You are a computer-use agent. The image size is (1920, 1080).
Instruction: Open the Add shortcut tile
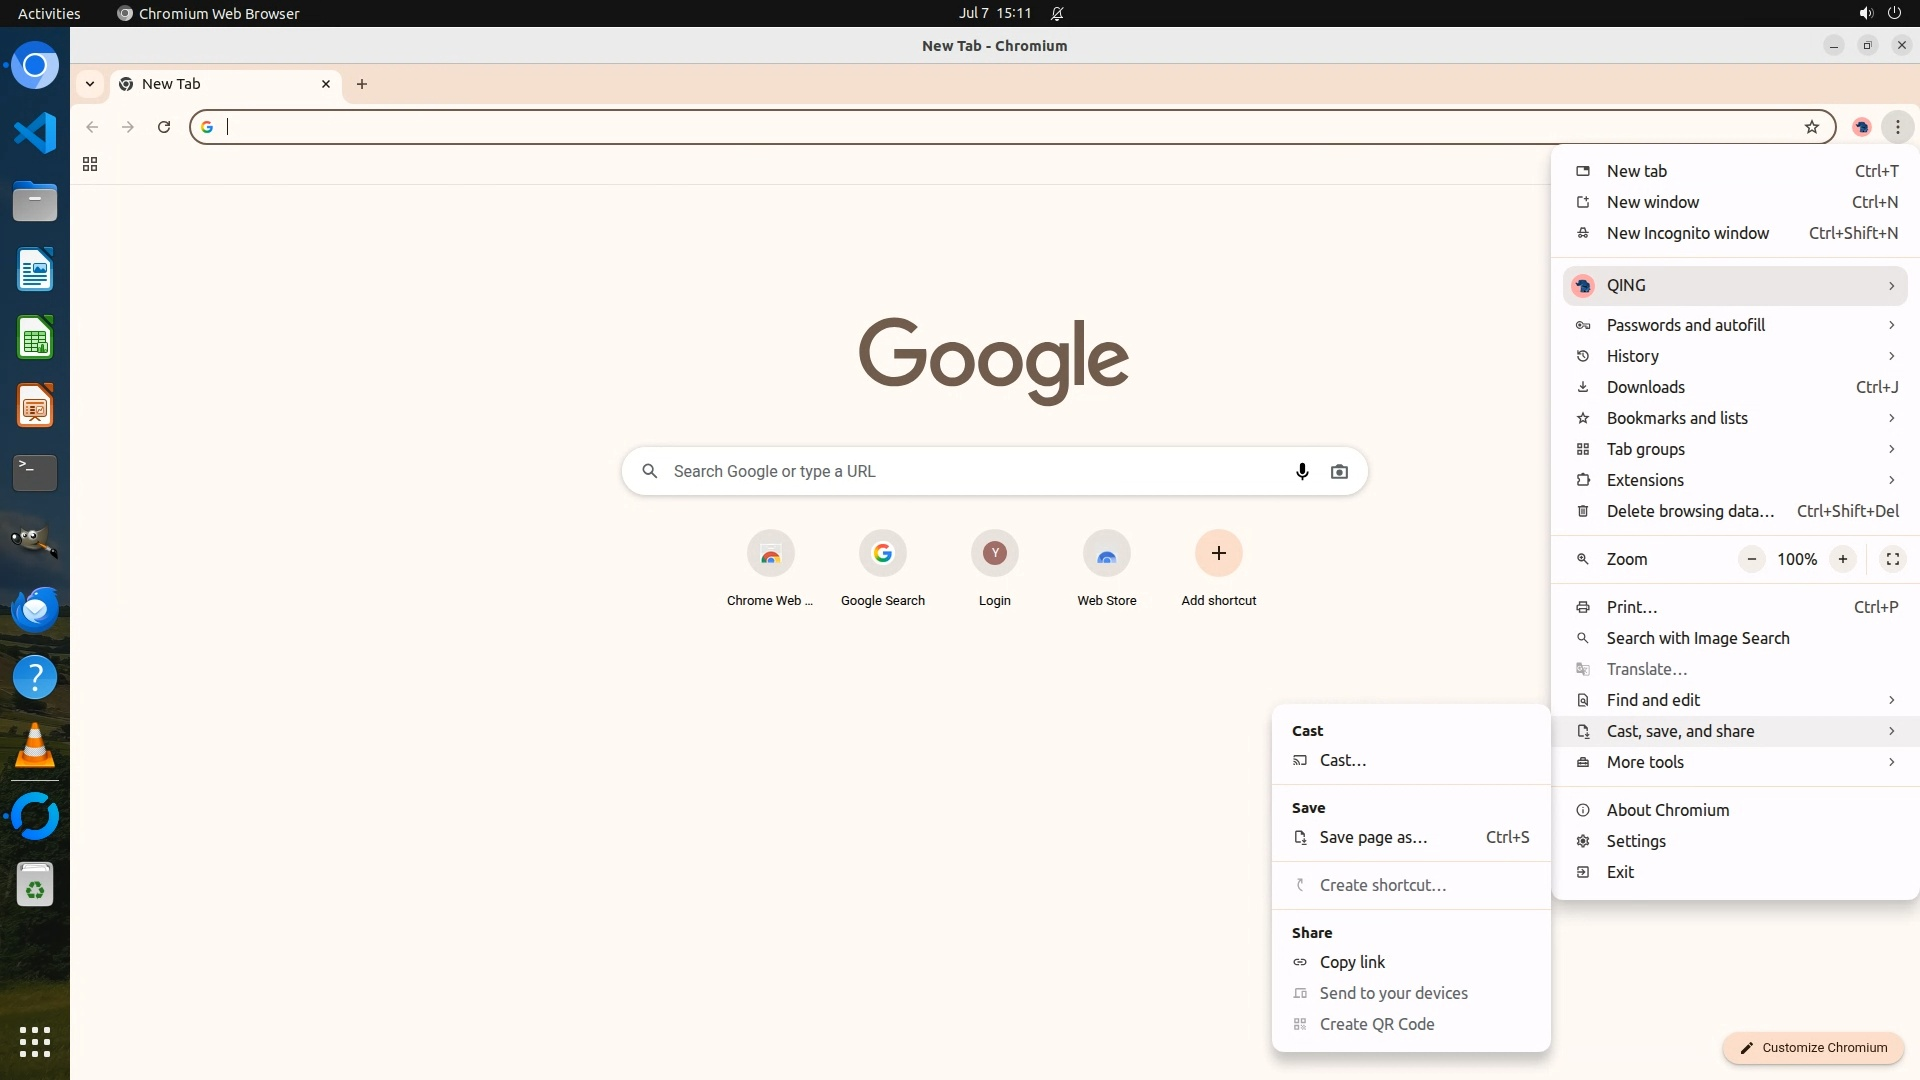pos(1218,554)
